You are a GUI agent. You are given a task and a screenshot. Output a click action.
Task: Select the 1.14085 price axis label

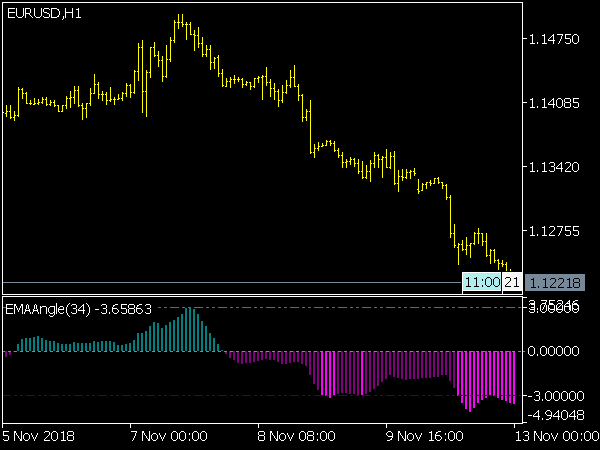pyautogui.click(x=554, y=103)
